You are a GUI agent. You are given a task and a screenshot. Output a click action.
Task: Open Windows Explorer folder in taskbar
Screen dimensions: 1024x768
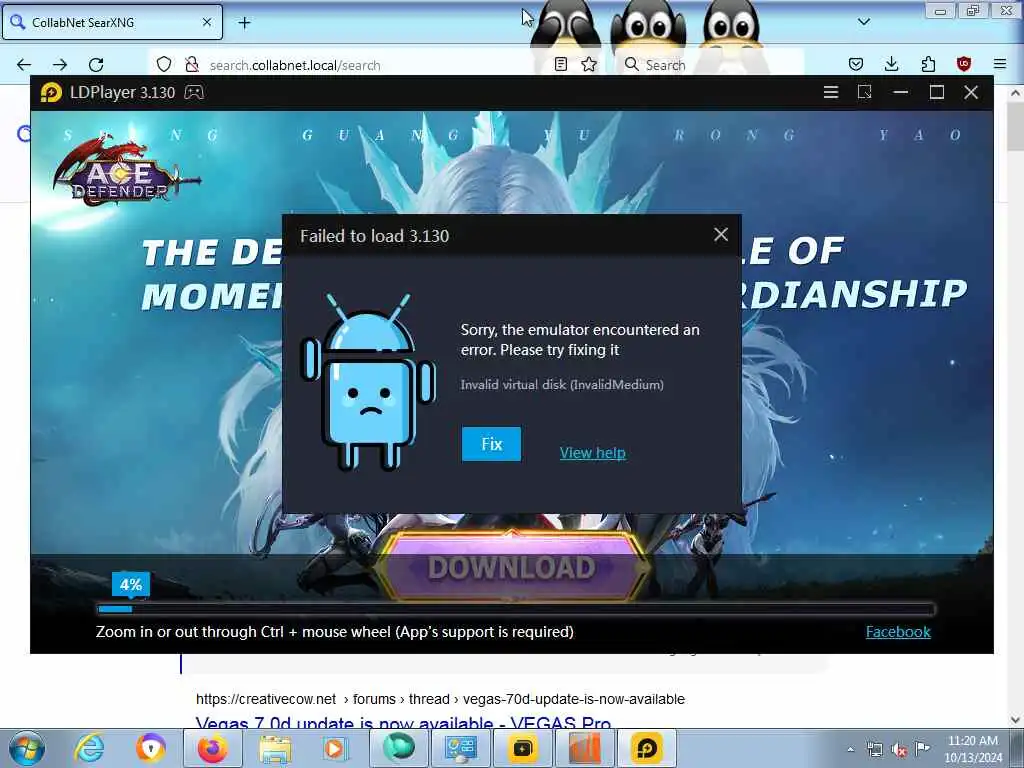click(275, 748)
